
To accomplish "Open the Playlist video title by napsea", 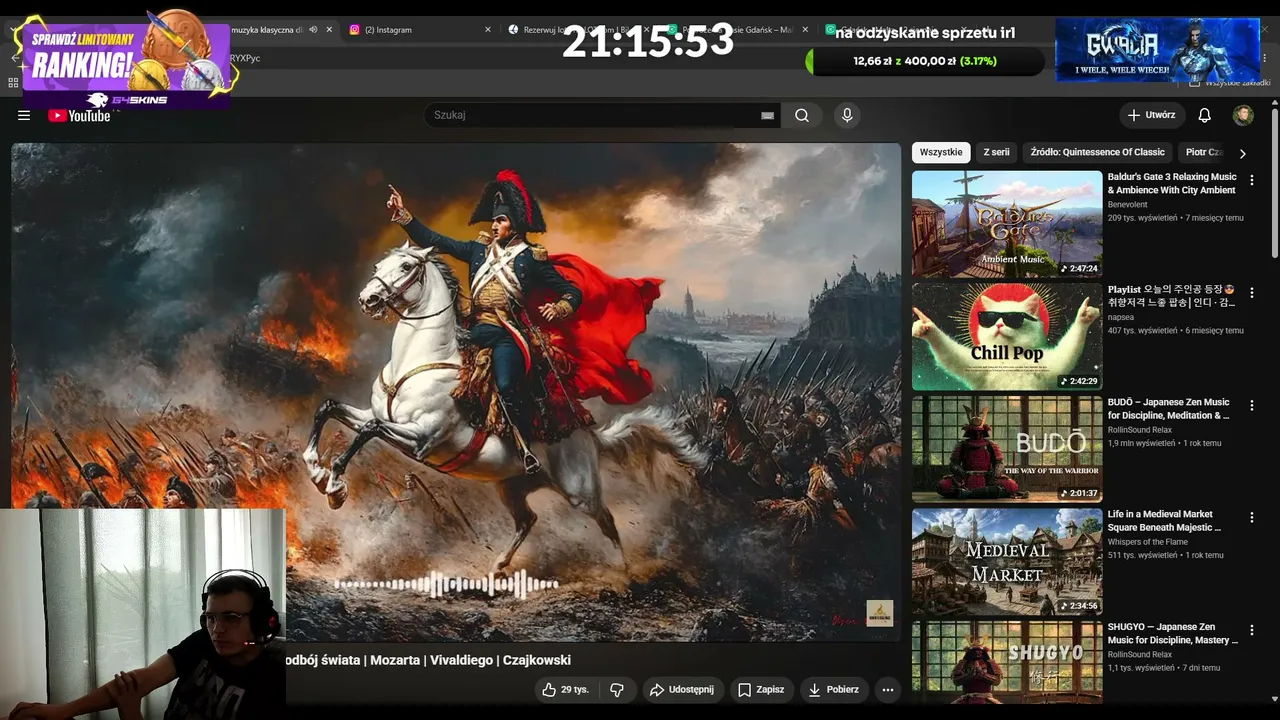I will pyautogui.click(x=1172, y=296).
